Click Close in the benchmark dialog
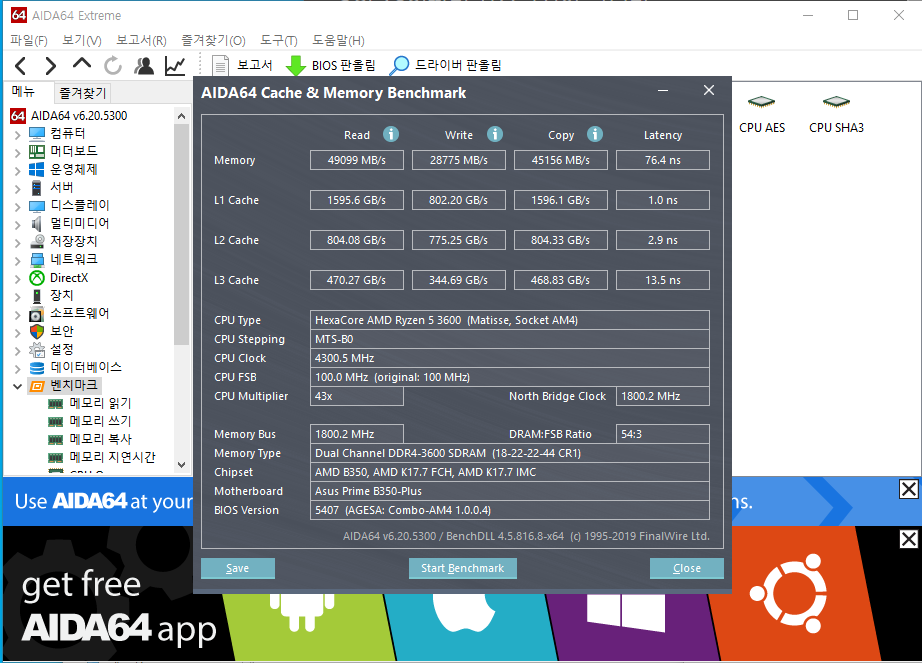 tap(687, 568)
